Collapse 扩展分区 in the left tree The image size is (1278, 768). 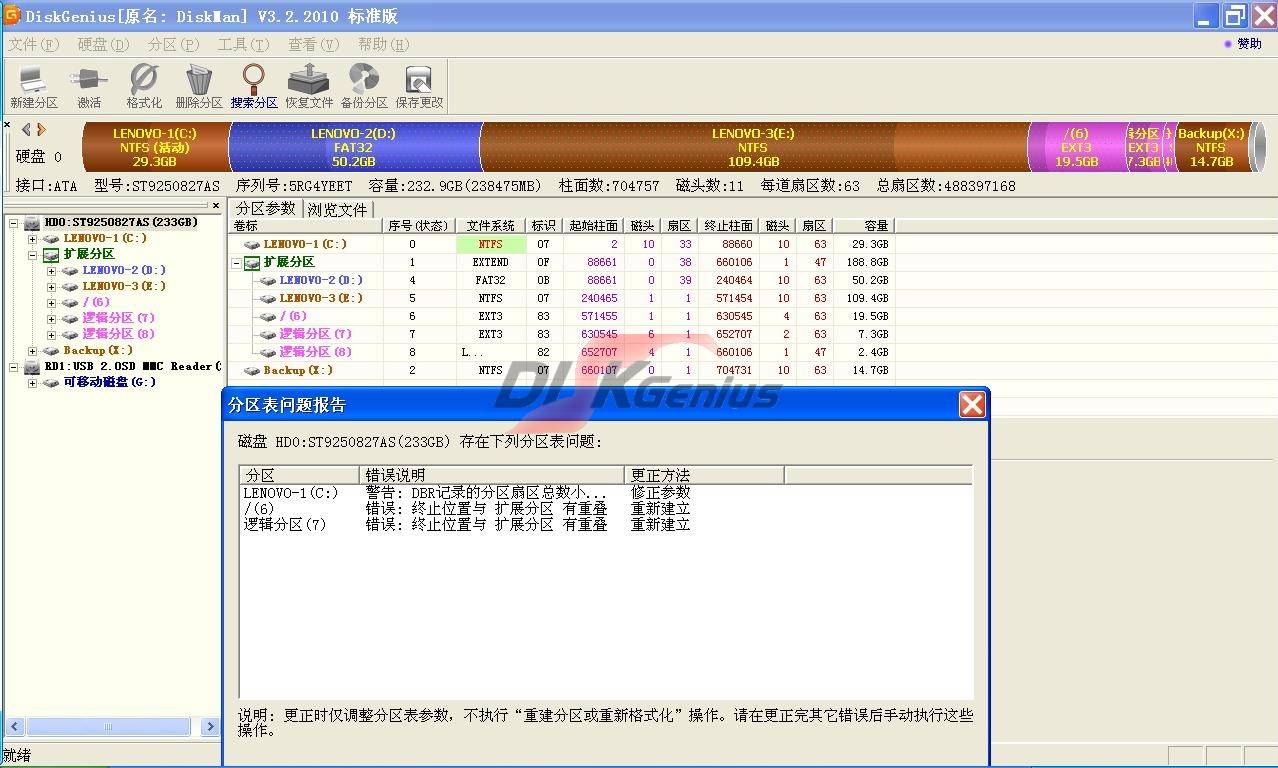33,255
